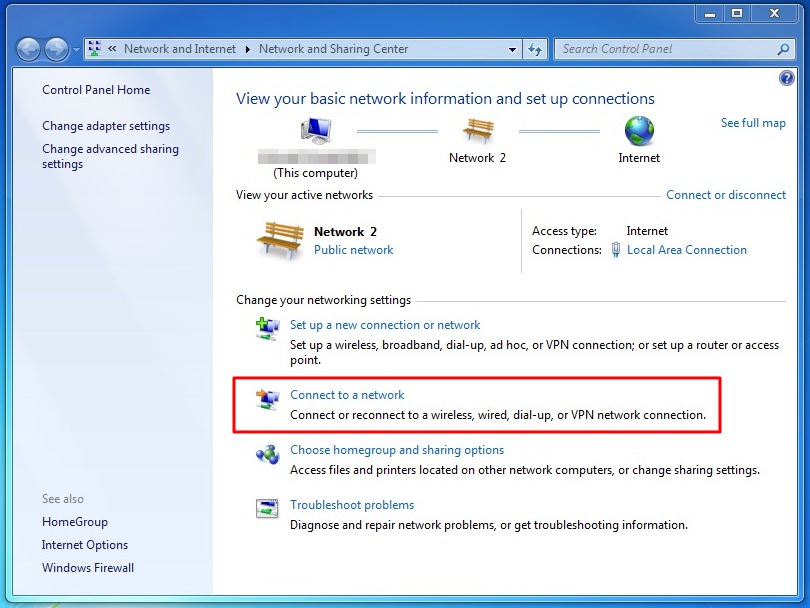Click the Set up new connection icon

[267, 329]
